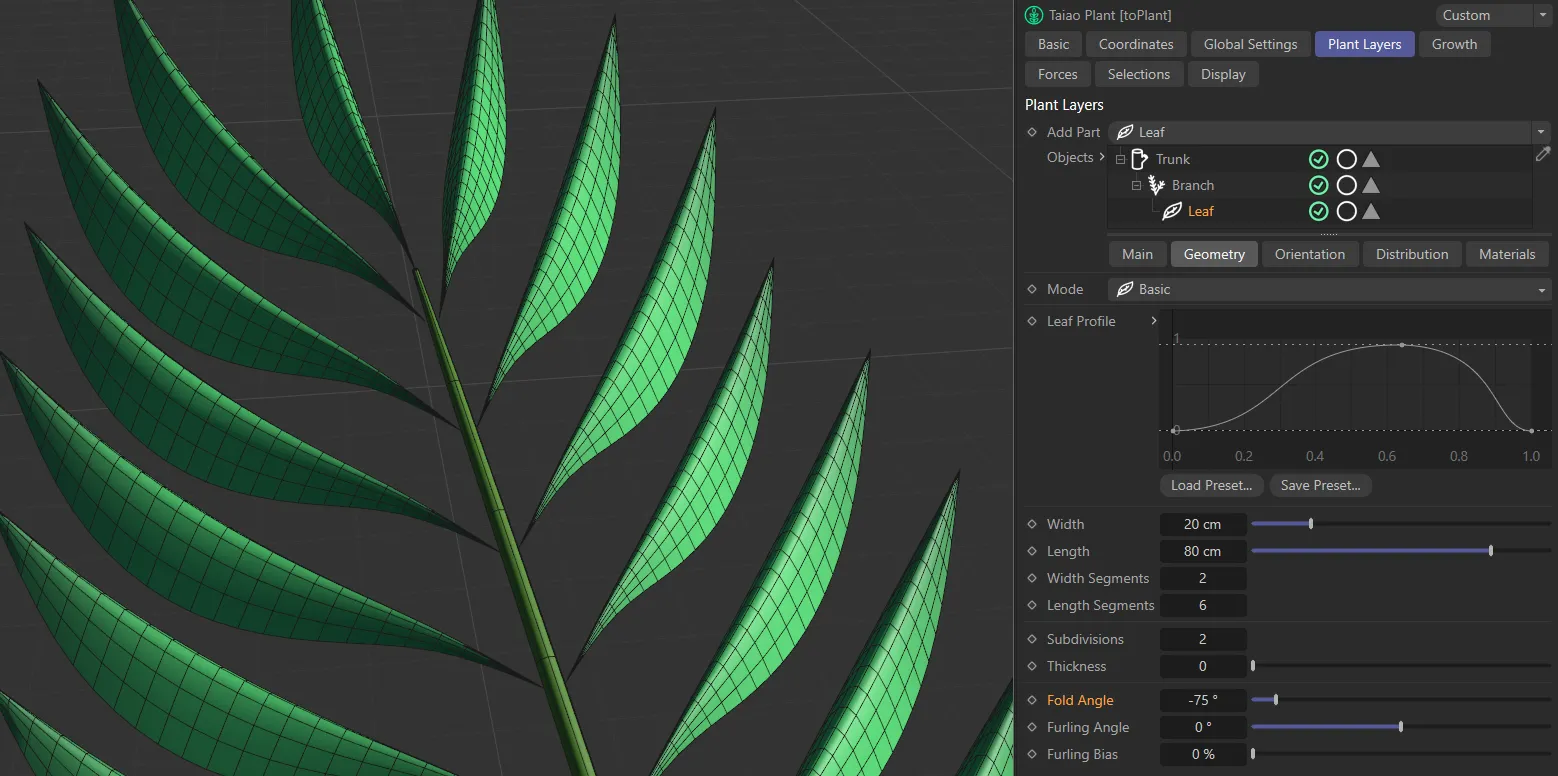
Task: Click the branch icon beside Branch layer
Action: tap(1155, 185)
